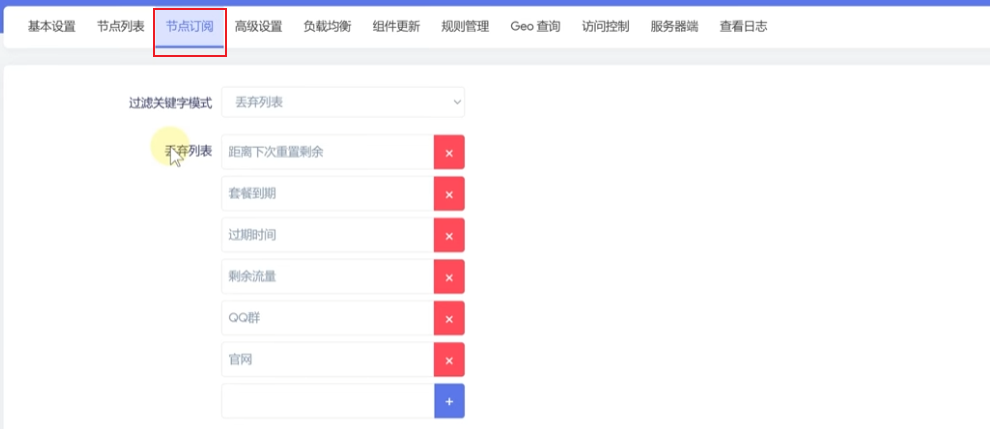990x429 pixels.
Task: Open the 查看日志 tab
Action: click(743, 27)
